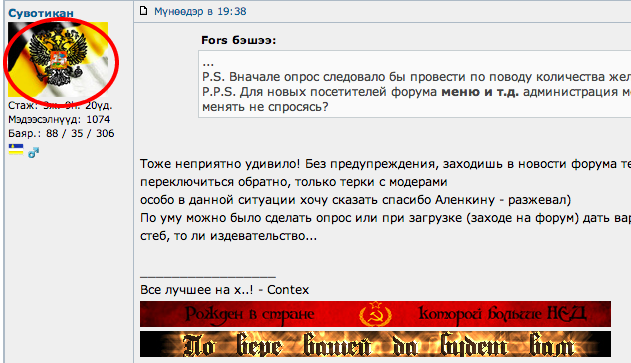
Task: Click quoted text 'менять не спросясь?'
Action: [x=265, y=107]
